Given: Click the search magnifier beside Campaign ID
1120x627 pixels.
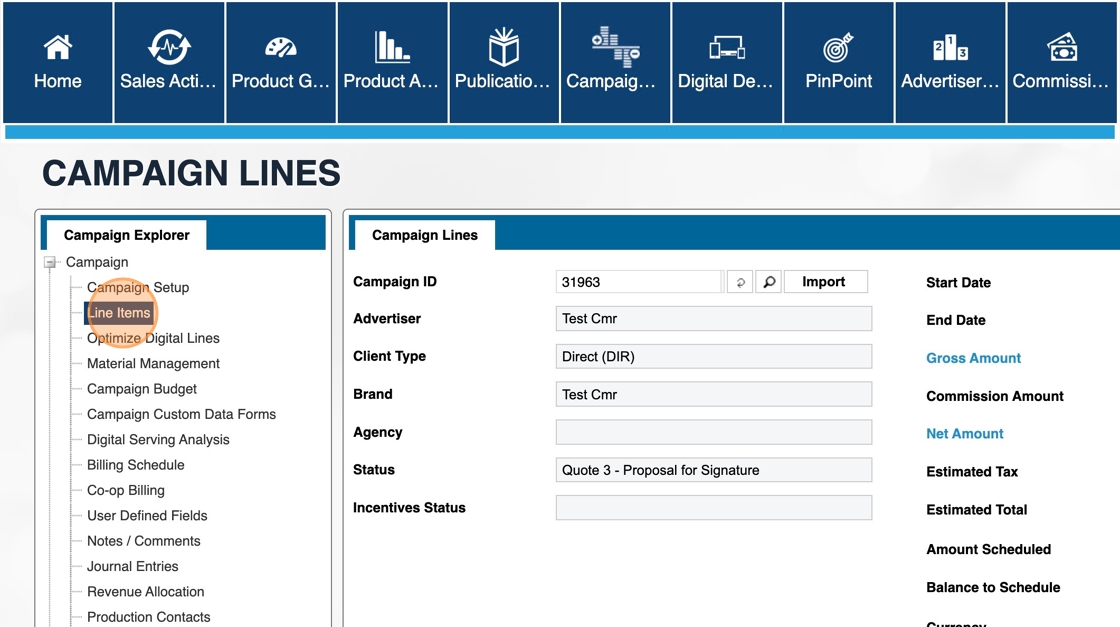Looking at the screenshot, I should [x=769, y=282].
